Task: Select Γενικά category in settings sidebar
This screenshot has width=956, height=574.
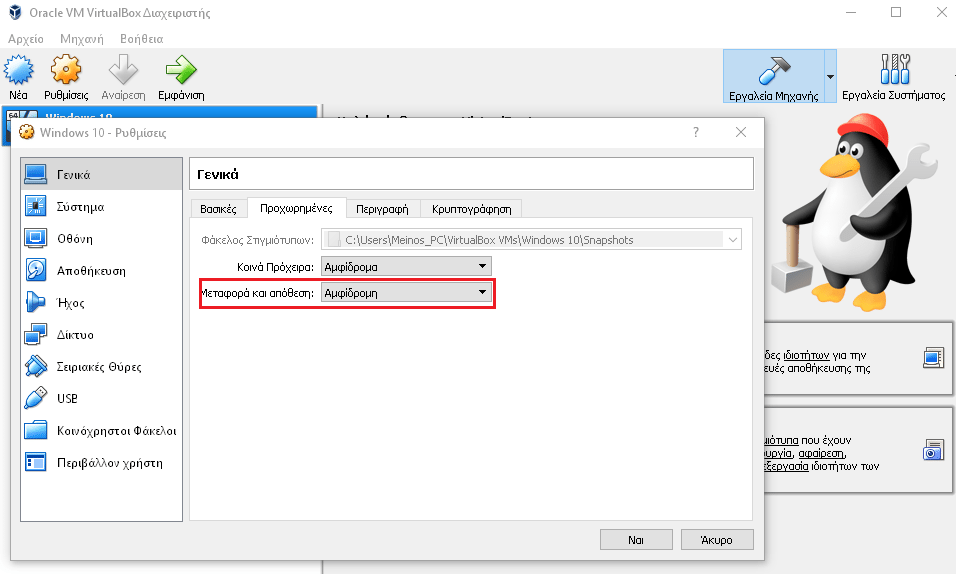Action: (101, 174)
